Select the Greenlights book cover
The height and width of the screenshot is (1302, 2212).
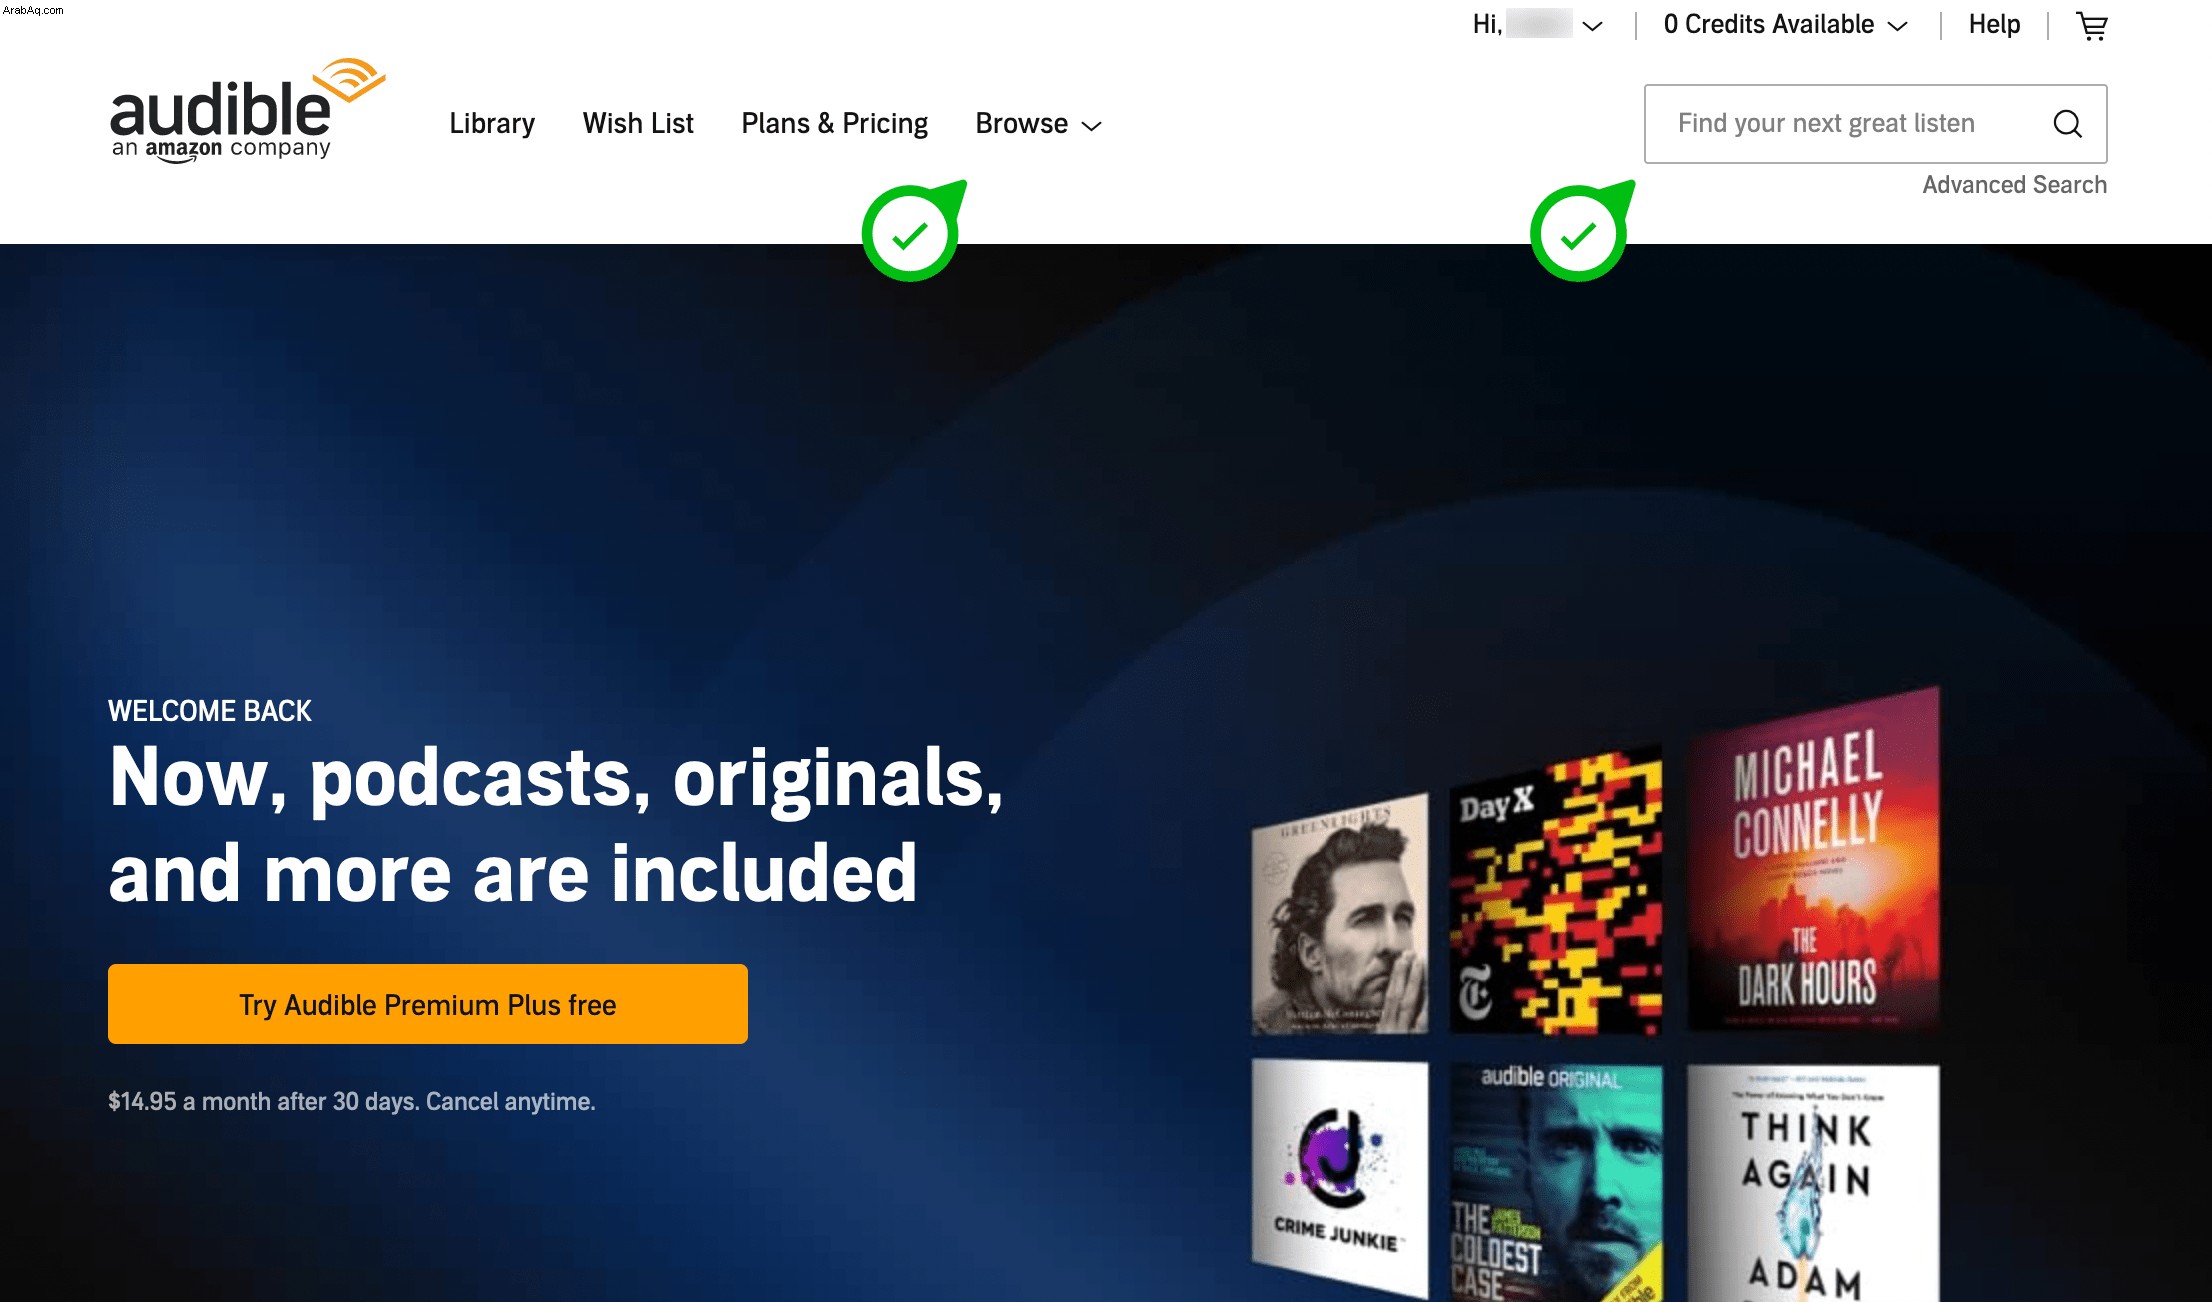pyautogui.click(x=1340, y=915)
